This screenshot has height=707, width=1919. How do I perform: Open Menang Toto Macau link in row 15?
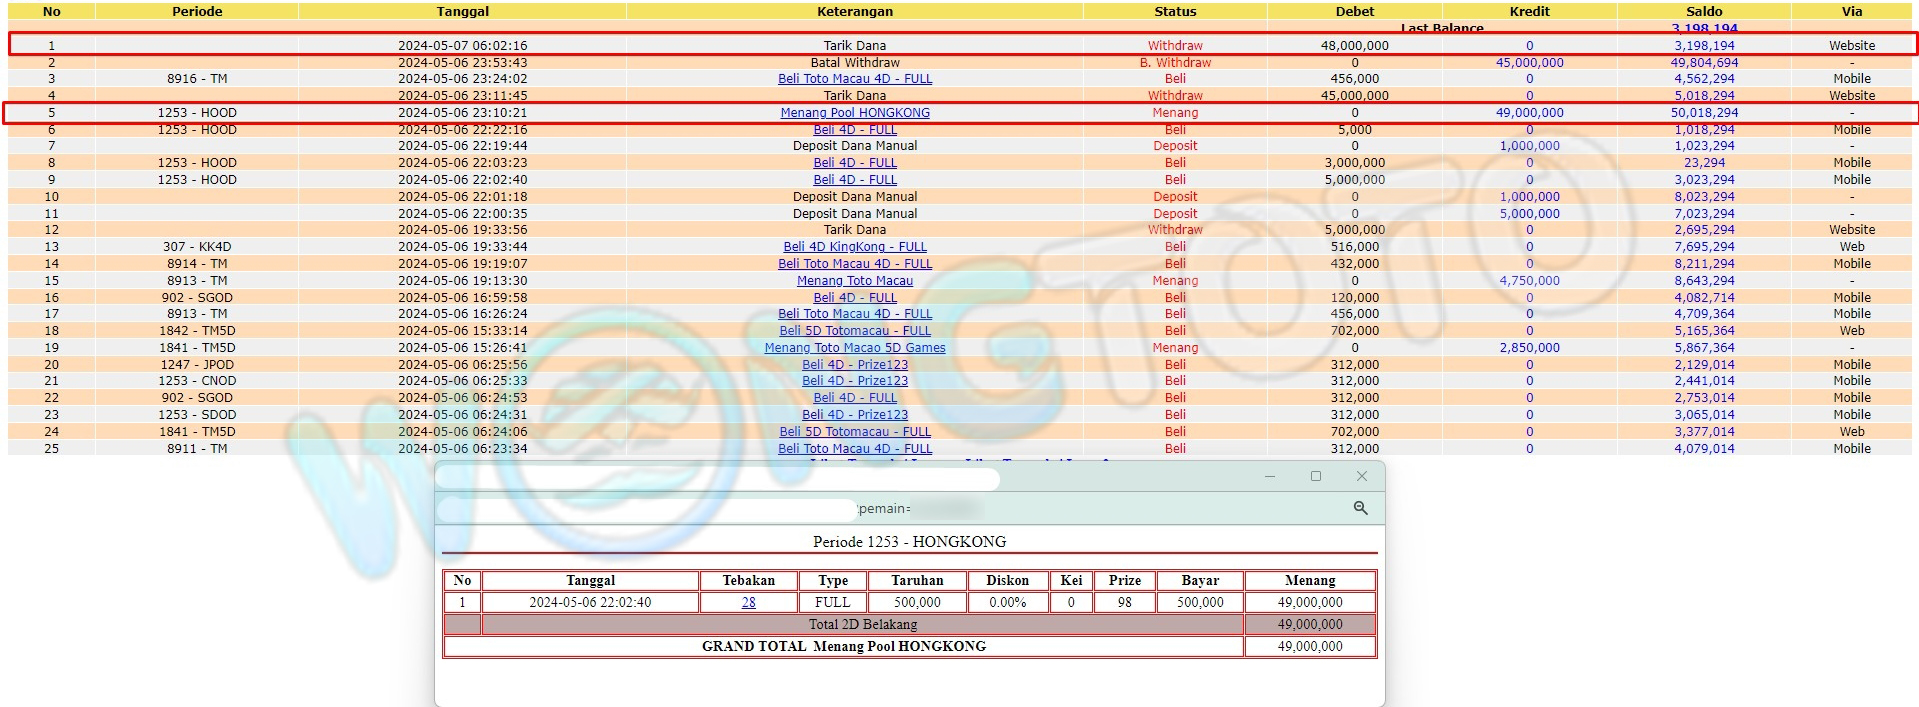[855, 281]
